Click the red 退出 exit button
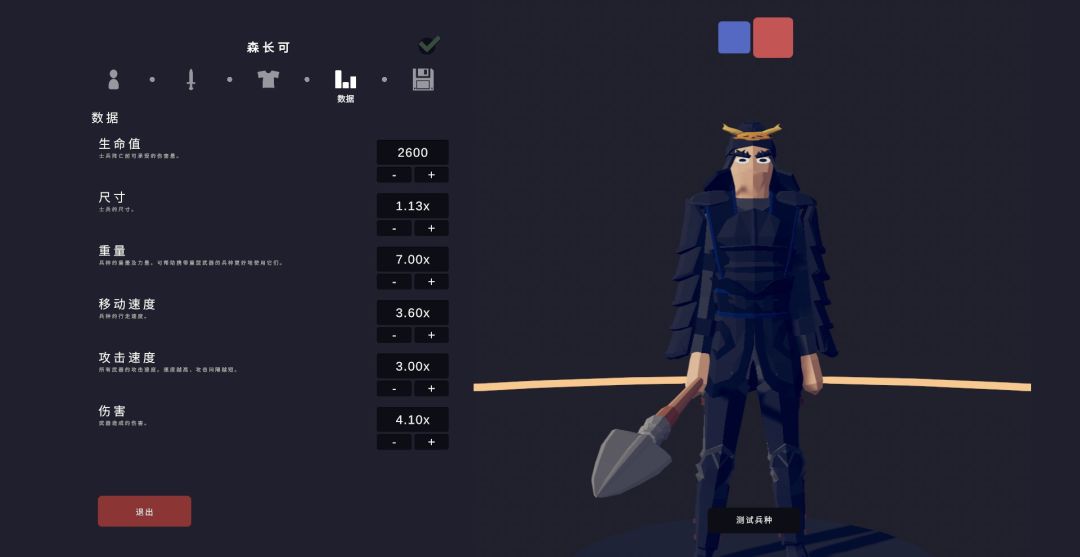 coord(145,512)
